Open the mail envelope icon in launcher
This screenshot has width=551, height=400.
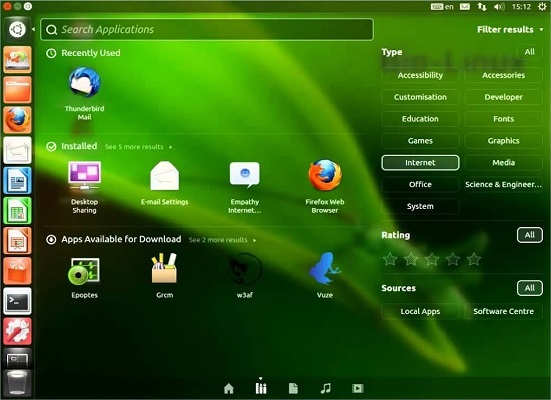coord(17,150)
